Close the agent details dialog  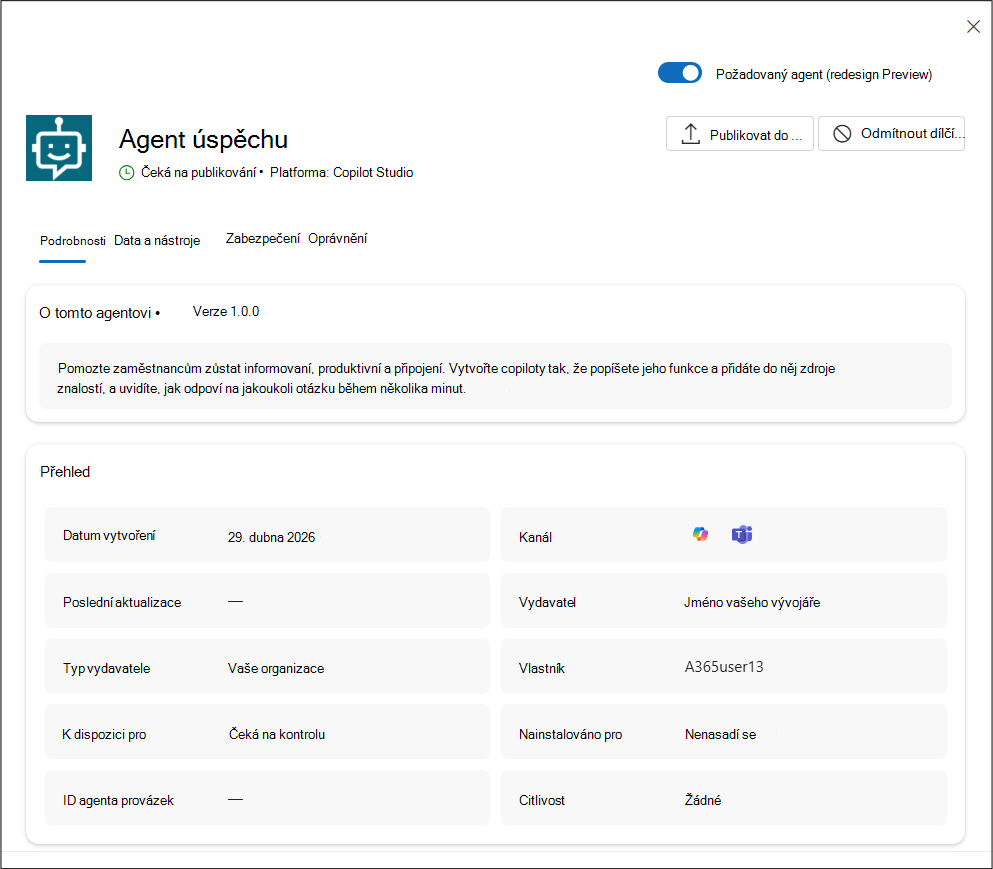tap(973, 27)
